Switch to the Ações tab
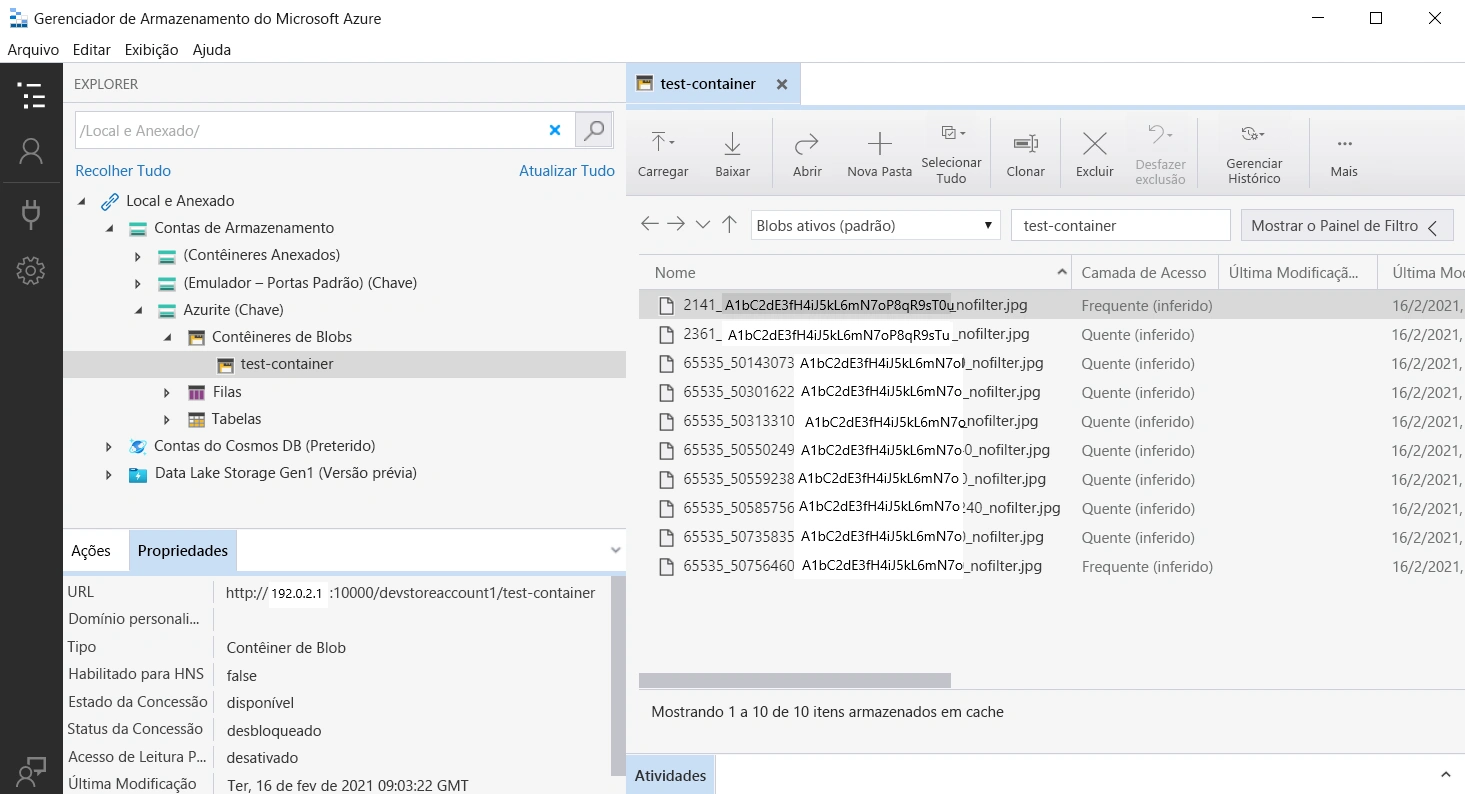 click(91, 551)
